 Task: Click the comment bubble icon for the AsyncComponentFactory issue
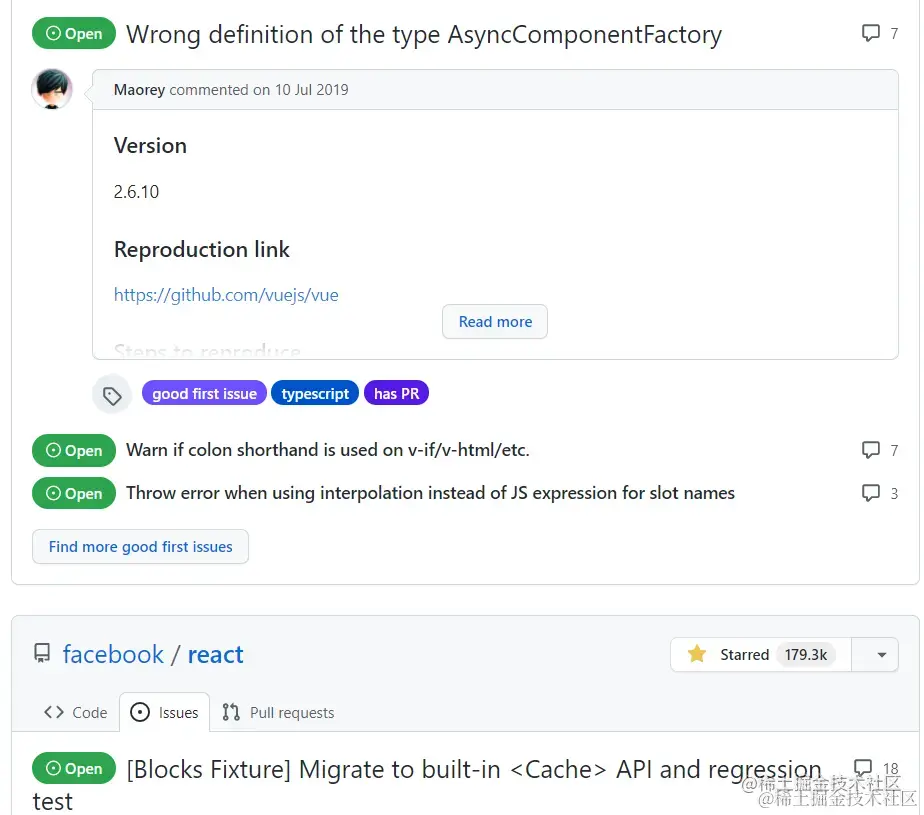(870, 33)
